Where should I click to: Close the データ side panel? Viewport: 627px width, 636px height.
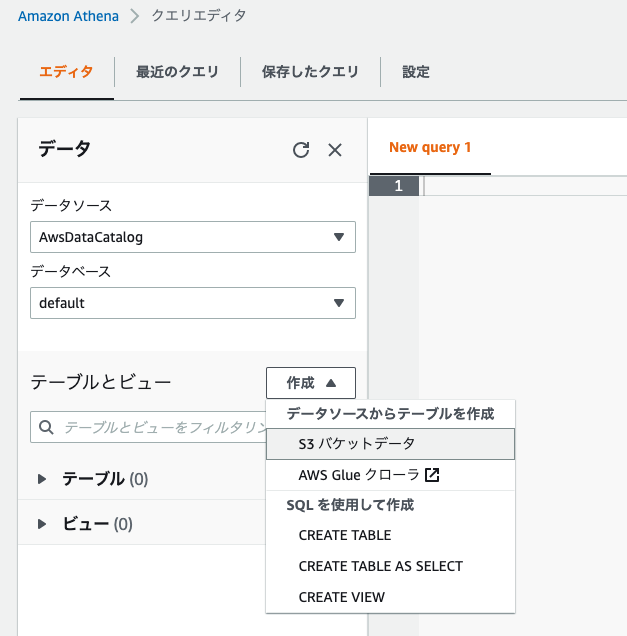(335, 150)
